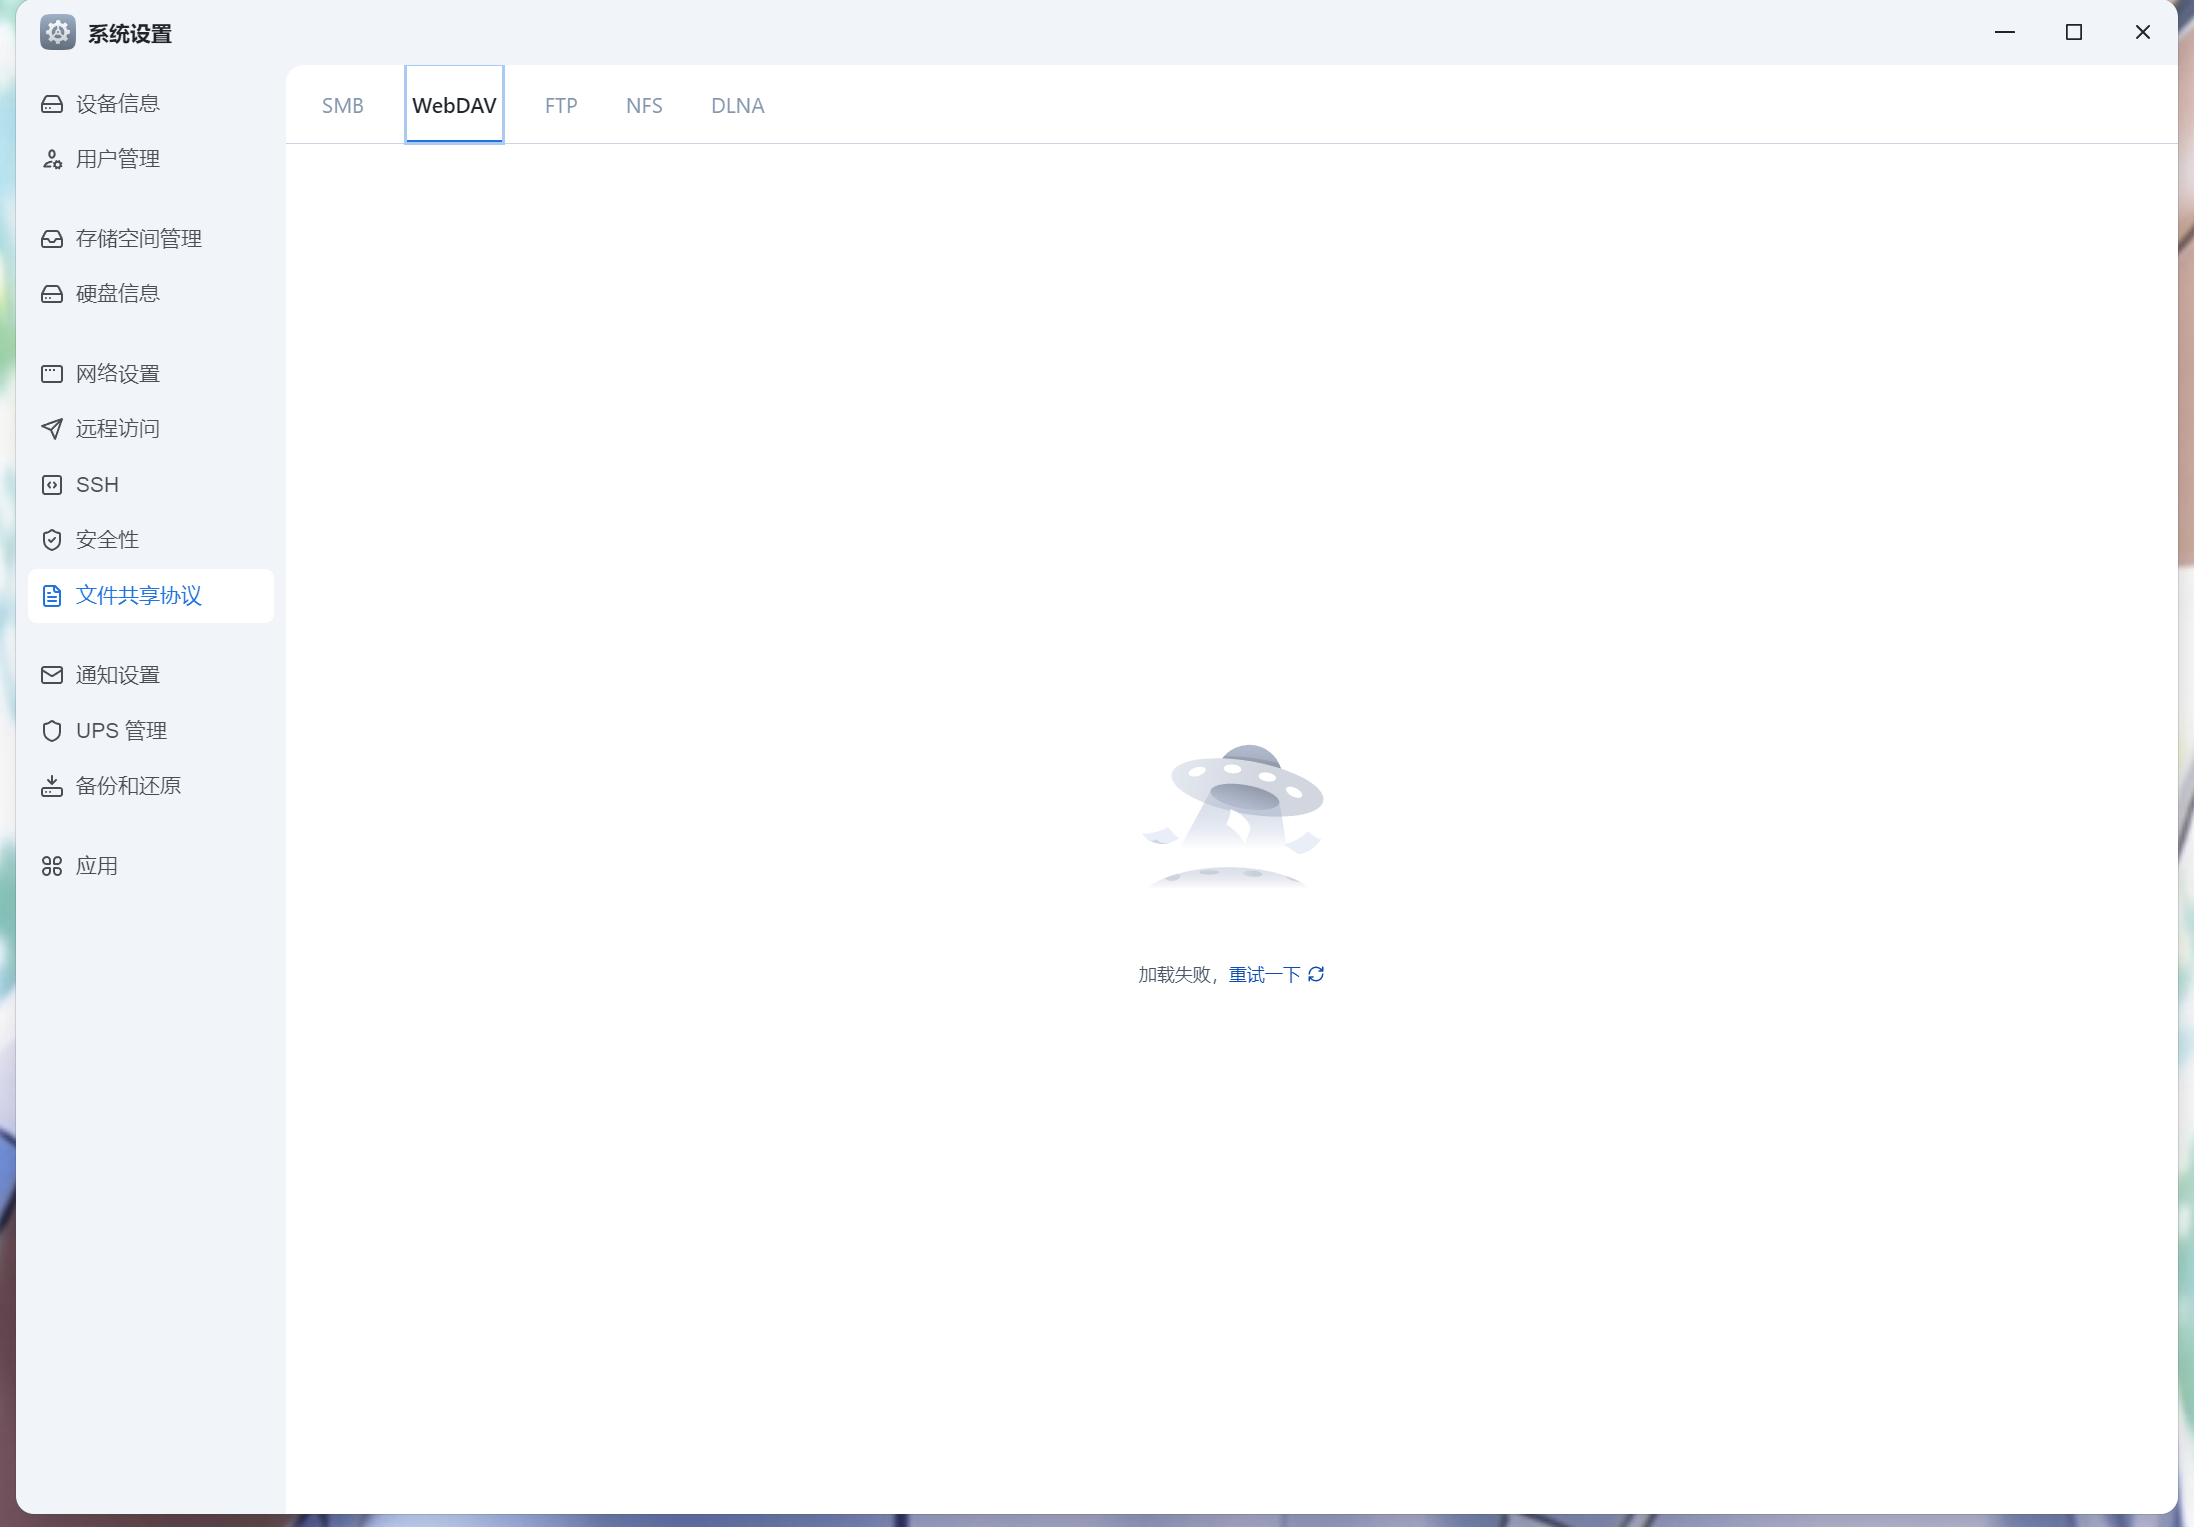Image resolution: width=2194 pixels, height=1527 pixels.
Task: Click the device info drive icon
Action: tap(52, 104)
